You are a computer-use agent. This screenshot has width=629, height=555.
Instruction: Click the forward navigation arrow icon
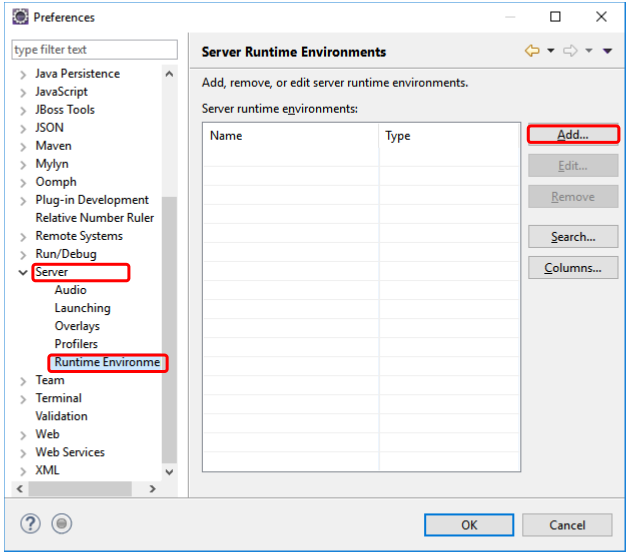coord(570,51)
